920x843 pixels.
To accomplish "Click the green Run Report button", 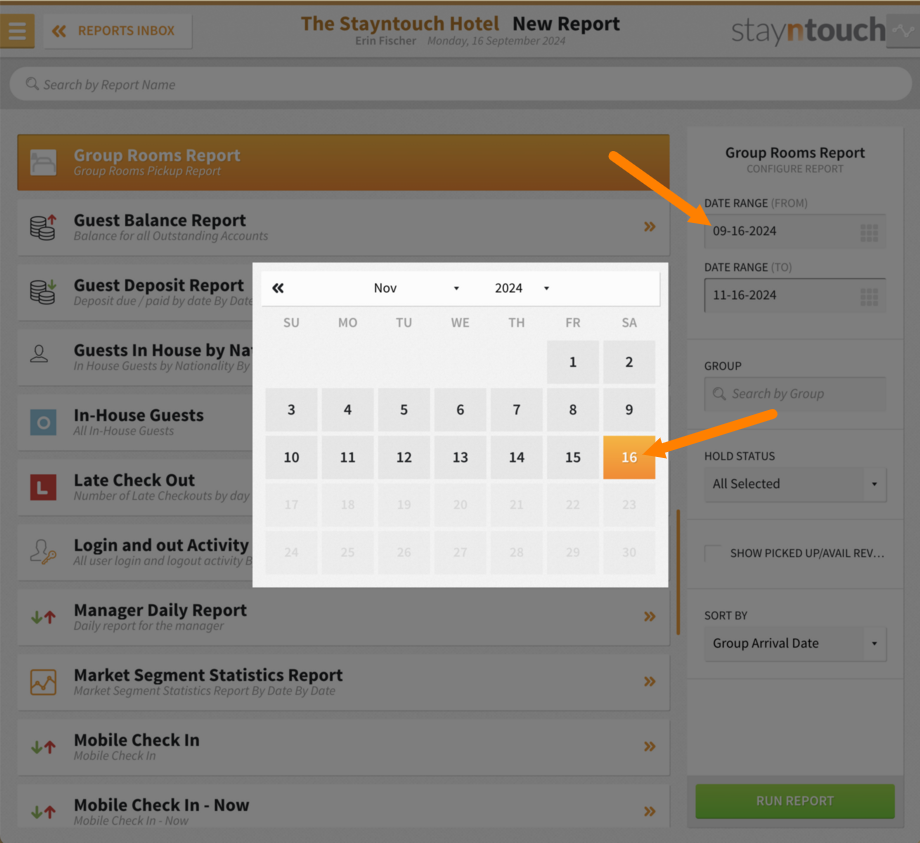I will [794, 801].
